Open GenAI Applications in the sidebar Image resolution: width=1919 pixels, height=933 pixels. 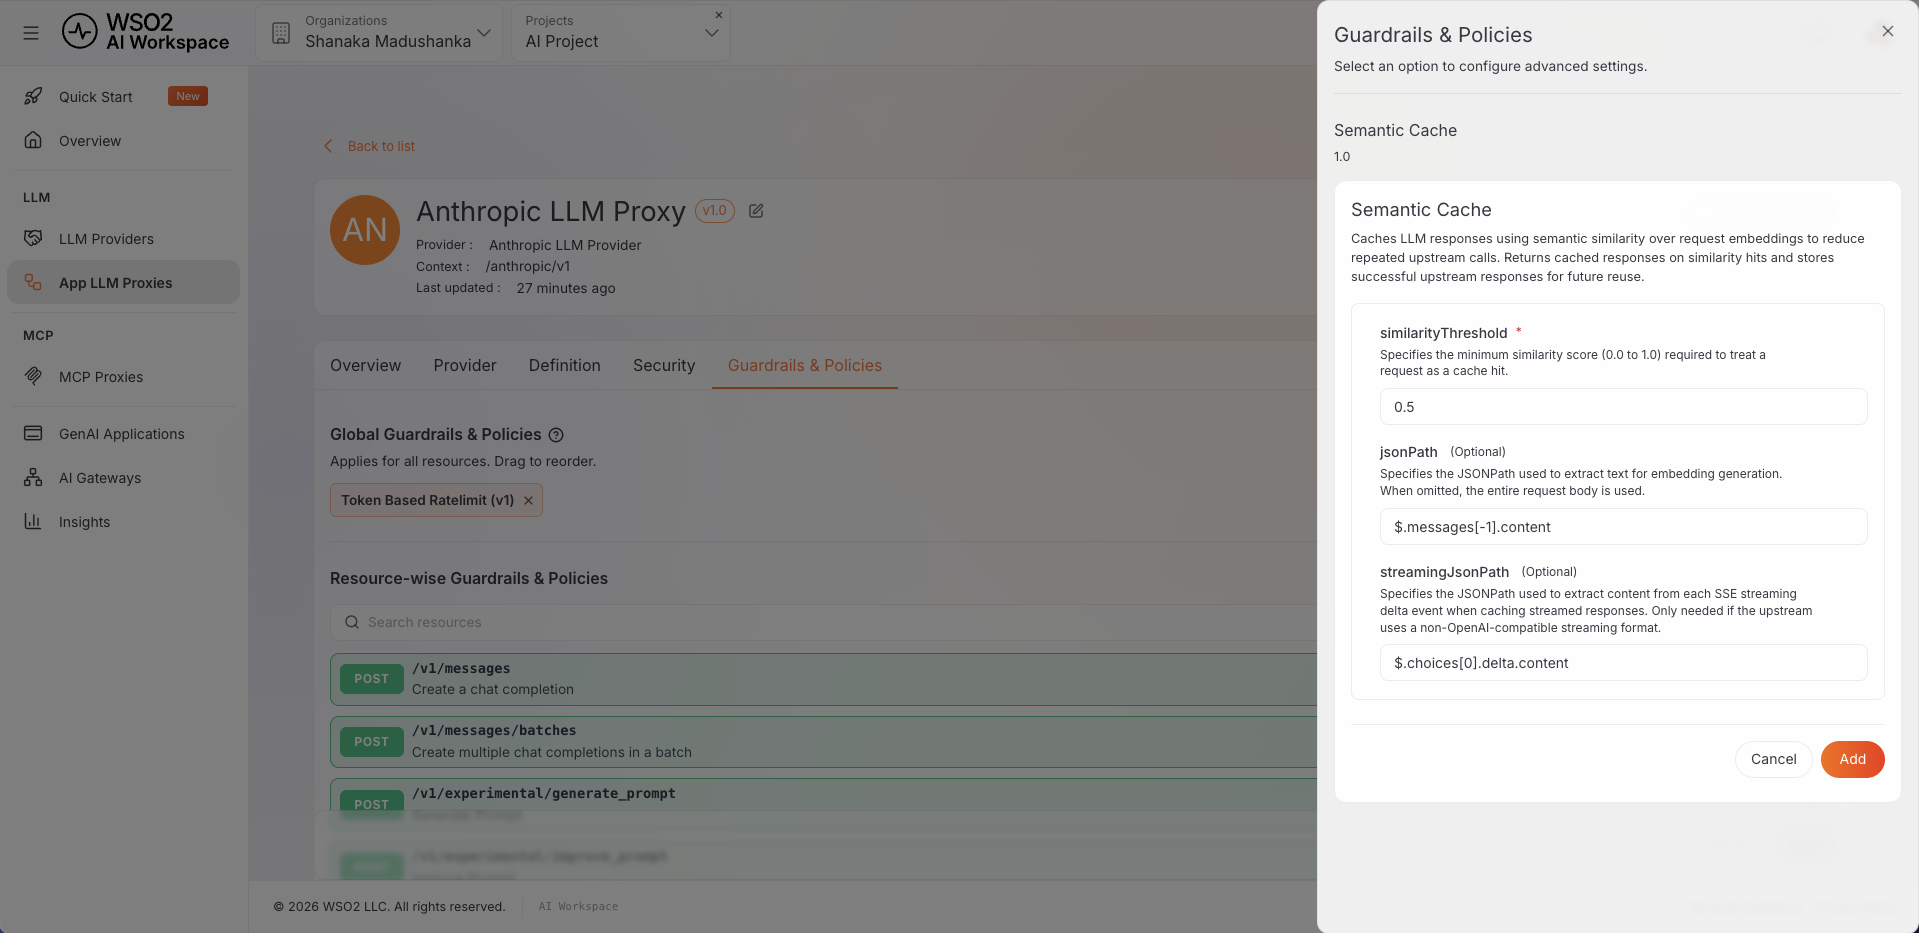(123, 434)
